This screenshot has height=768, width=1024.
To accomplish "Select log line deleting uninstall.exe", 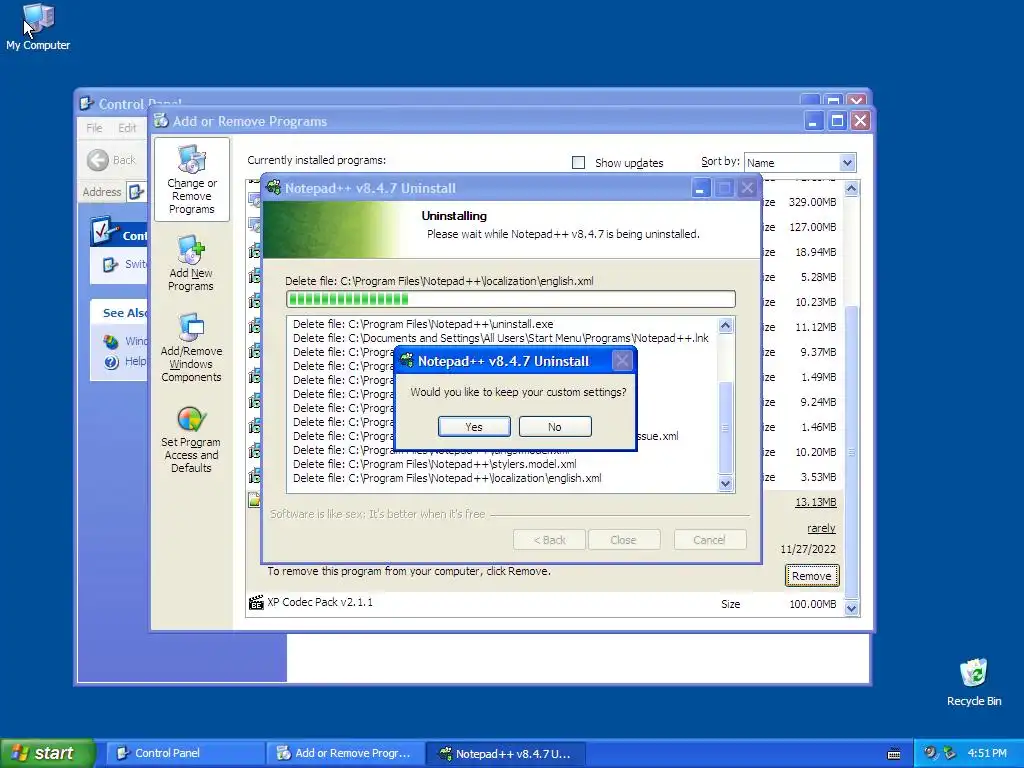I will point(423,324).
